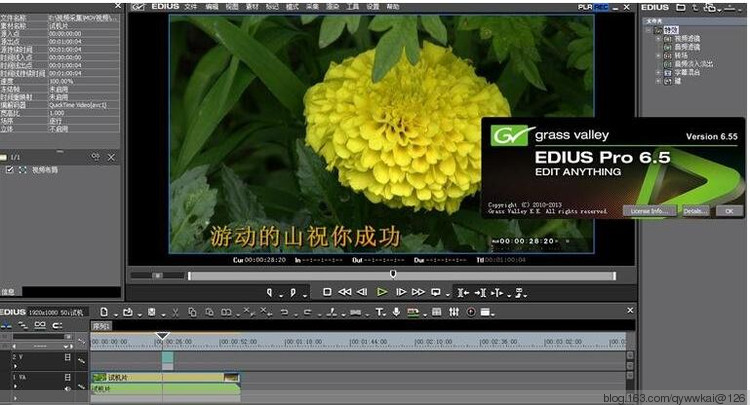750x405 pixels.
Task: Open the 素材 menu
Action: click(252, 7)
